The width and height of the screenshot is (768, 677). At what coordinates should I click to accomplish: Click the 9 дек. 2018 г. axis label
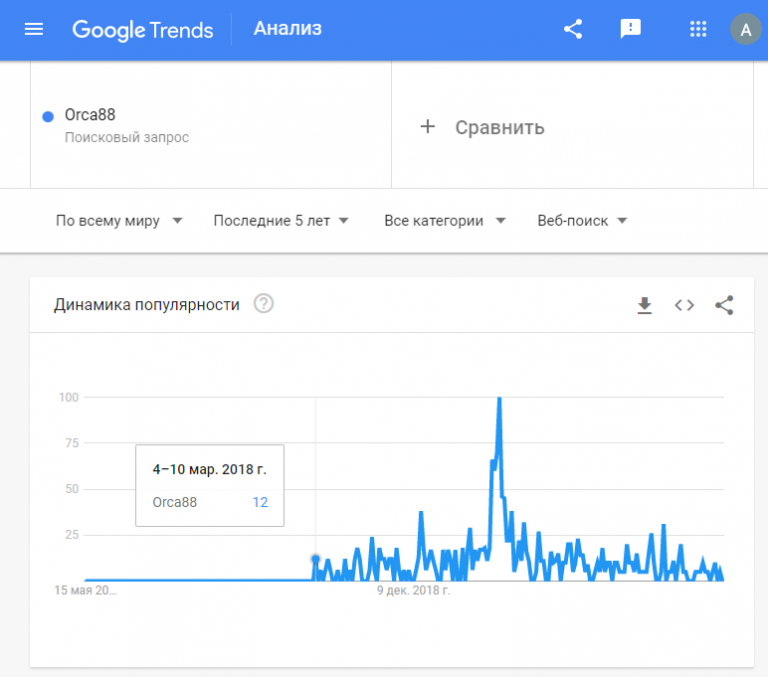tap(413, 590)
